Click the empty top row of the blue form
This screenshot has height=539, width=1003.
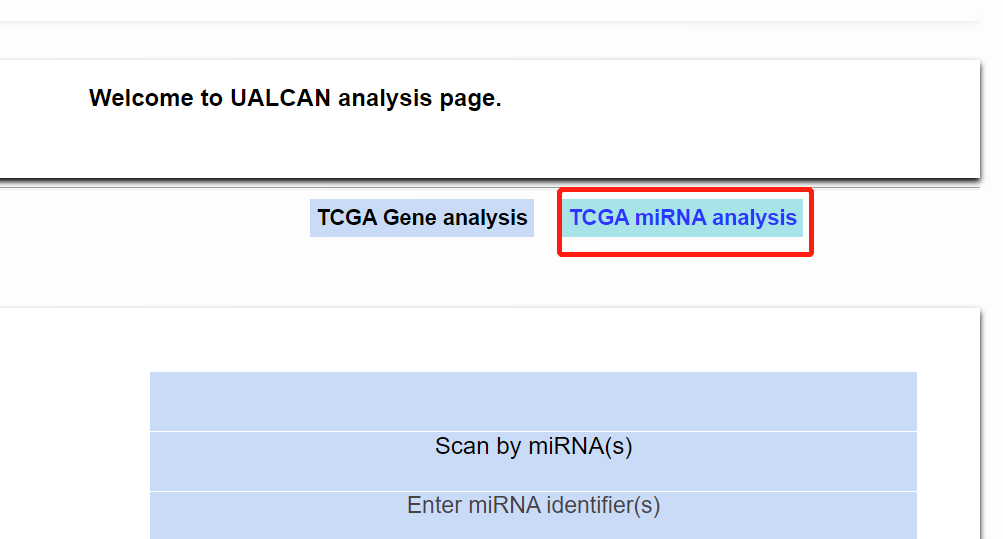(x=533, y=401)
